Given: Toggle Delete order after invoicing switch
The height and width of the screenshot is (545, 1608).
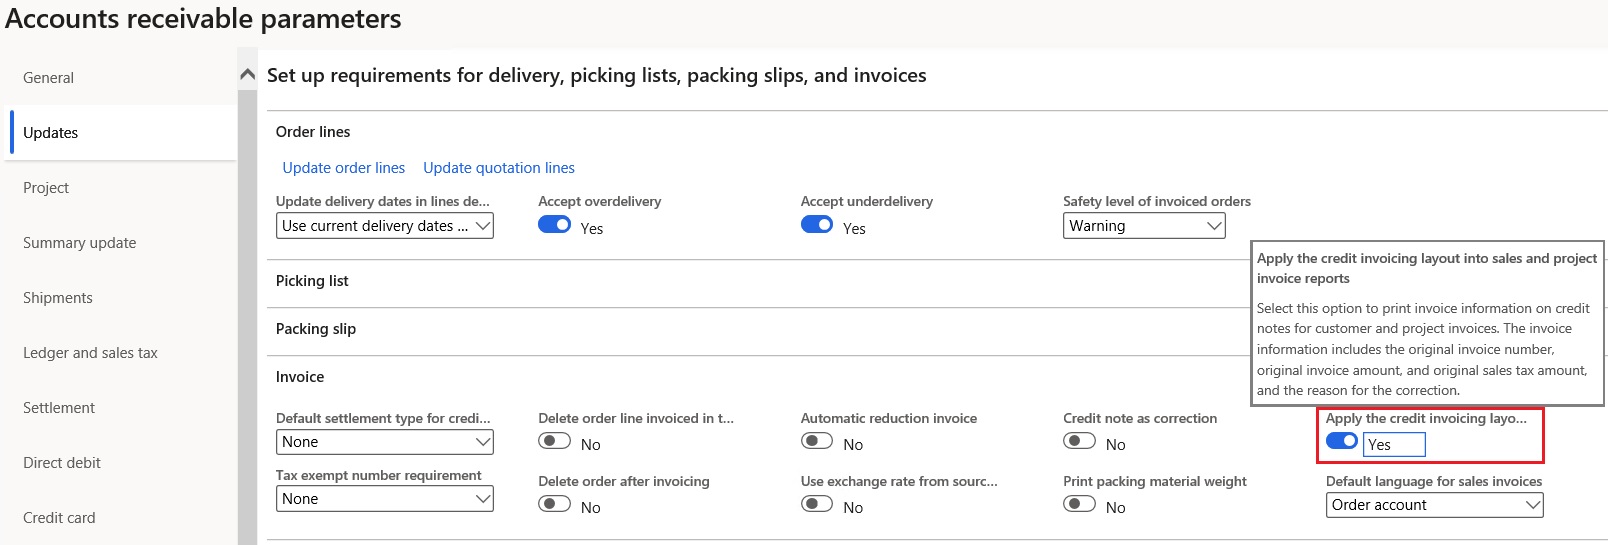Looking at the screenshot, I should 554,504.
